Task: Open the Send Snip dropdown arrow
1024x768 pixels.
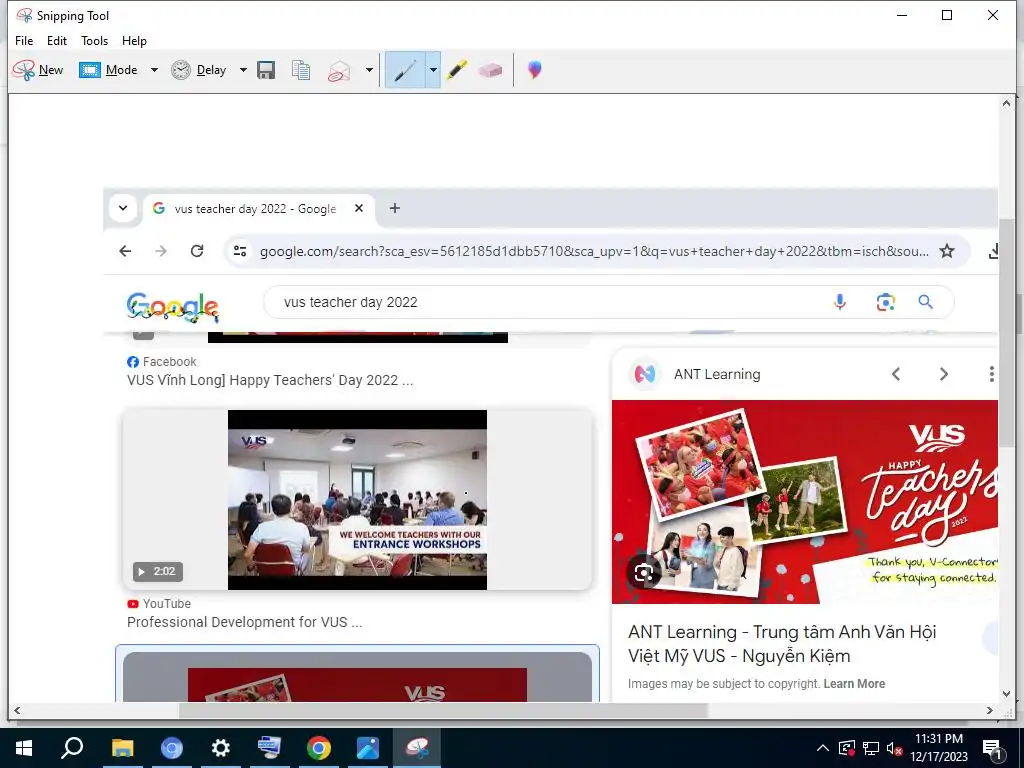Action: click(x=369, y=70)
